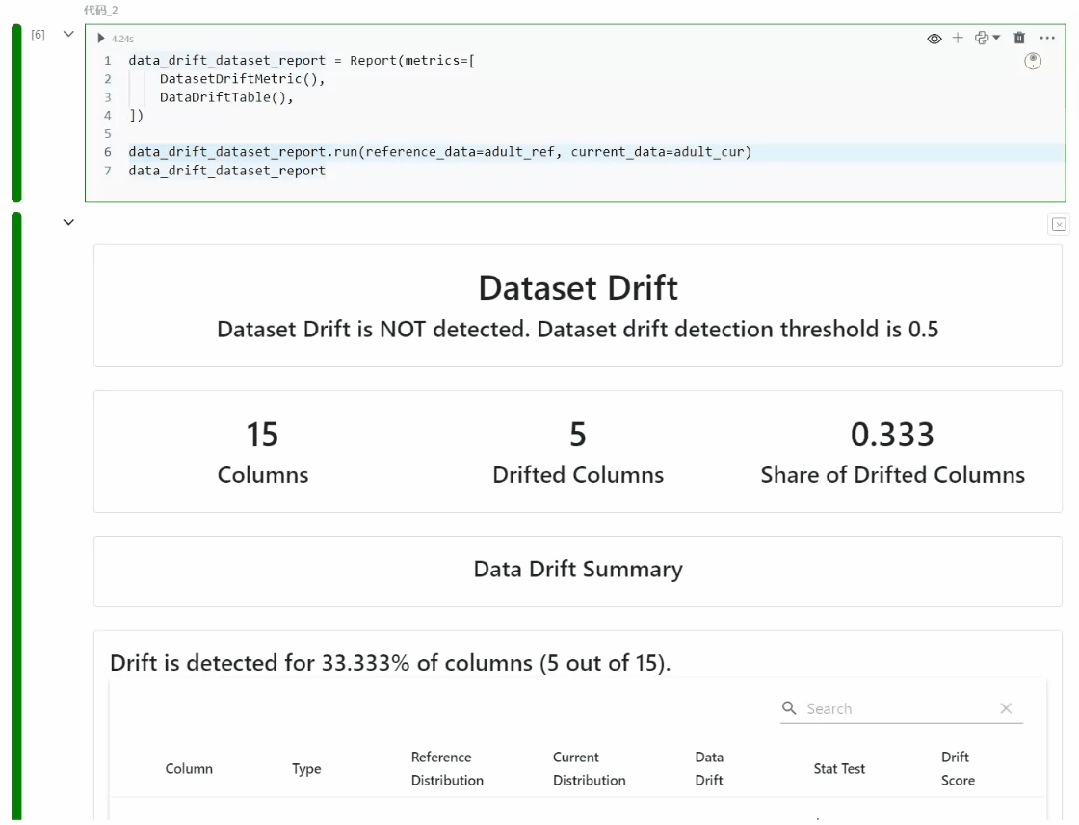
Task: Click the Reference Distribution column header
Action: (447, 769)
